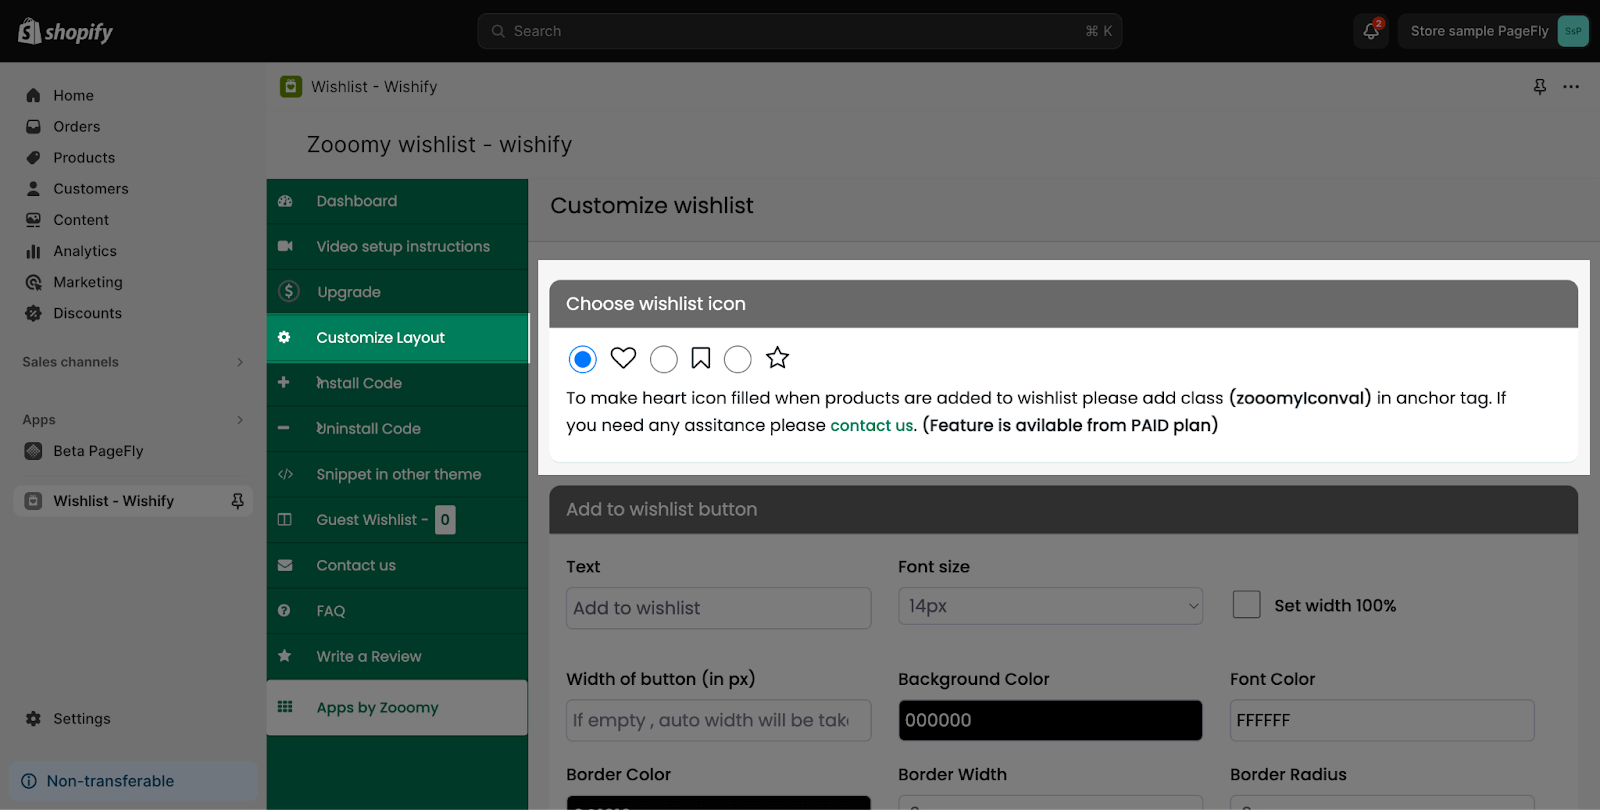Open the FAQ menu item
The height and width of the screenshot is (810, 1600).
pyautogui.click(x=397, y=611)
